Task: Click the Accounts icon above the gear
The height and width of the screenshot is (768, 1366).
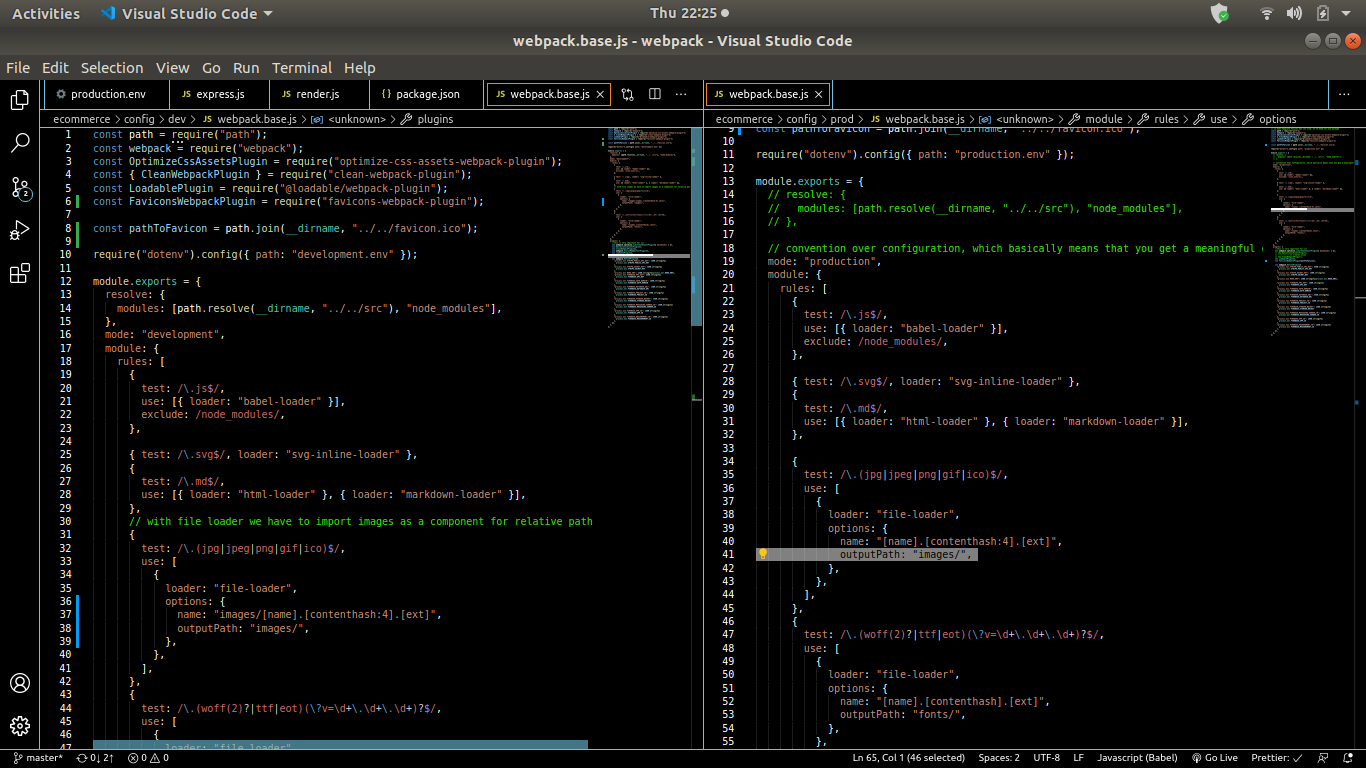Action: point(20,683)
